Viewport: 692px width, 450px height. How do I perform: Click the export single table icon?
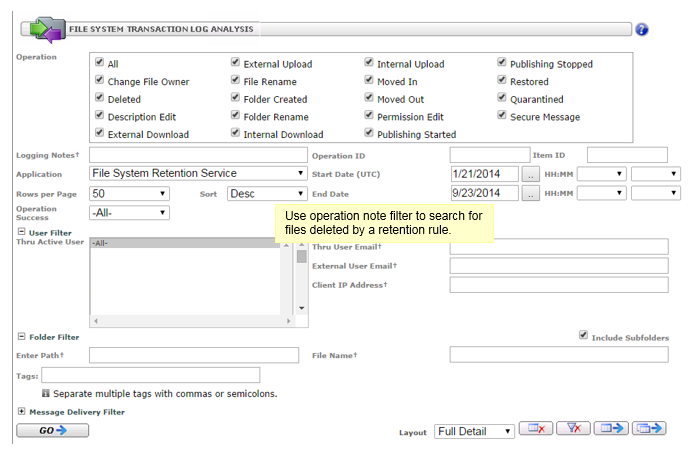click(611, 429)
